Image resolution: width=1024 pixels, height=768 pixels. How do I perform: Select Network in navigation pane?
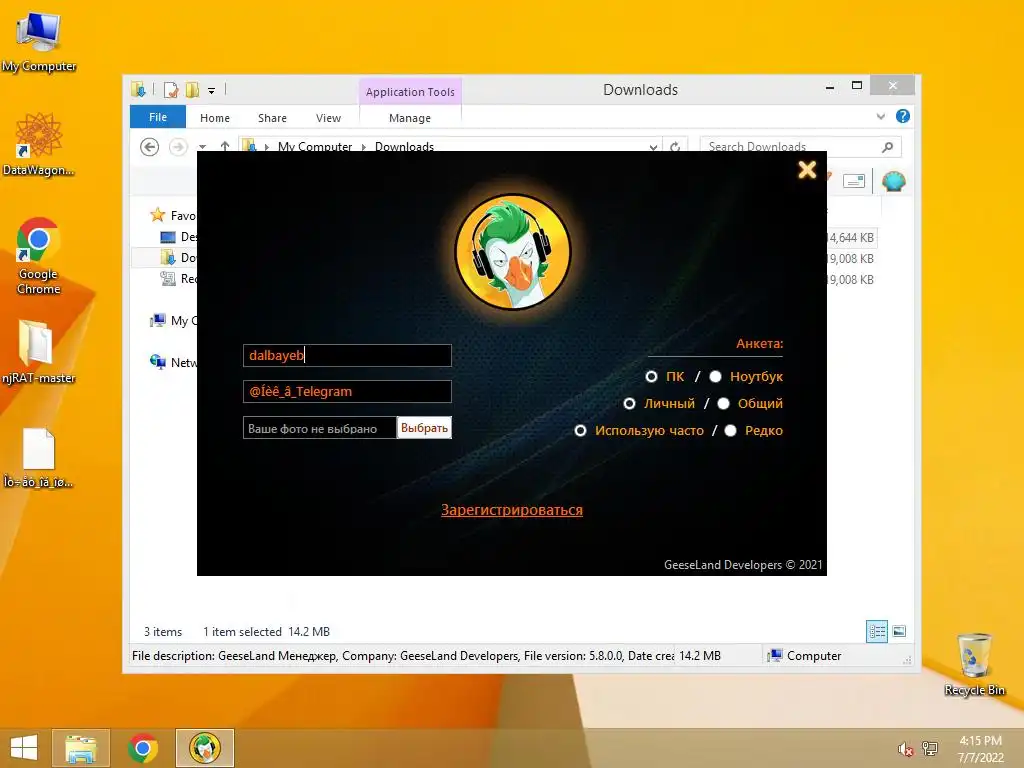tap(174, 362)
